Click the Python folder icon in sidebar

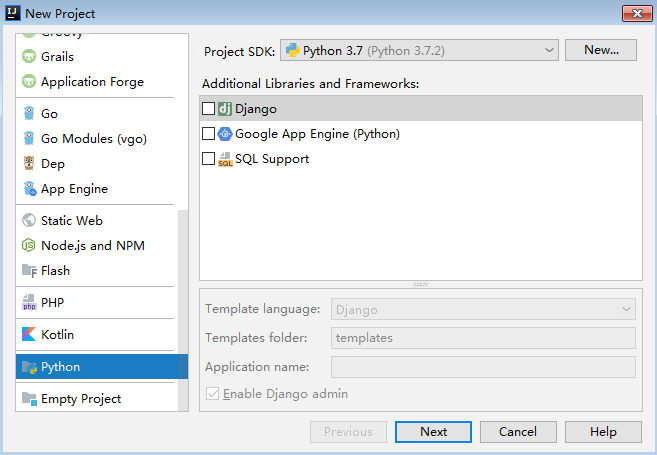(x=29, y=367)
